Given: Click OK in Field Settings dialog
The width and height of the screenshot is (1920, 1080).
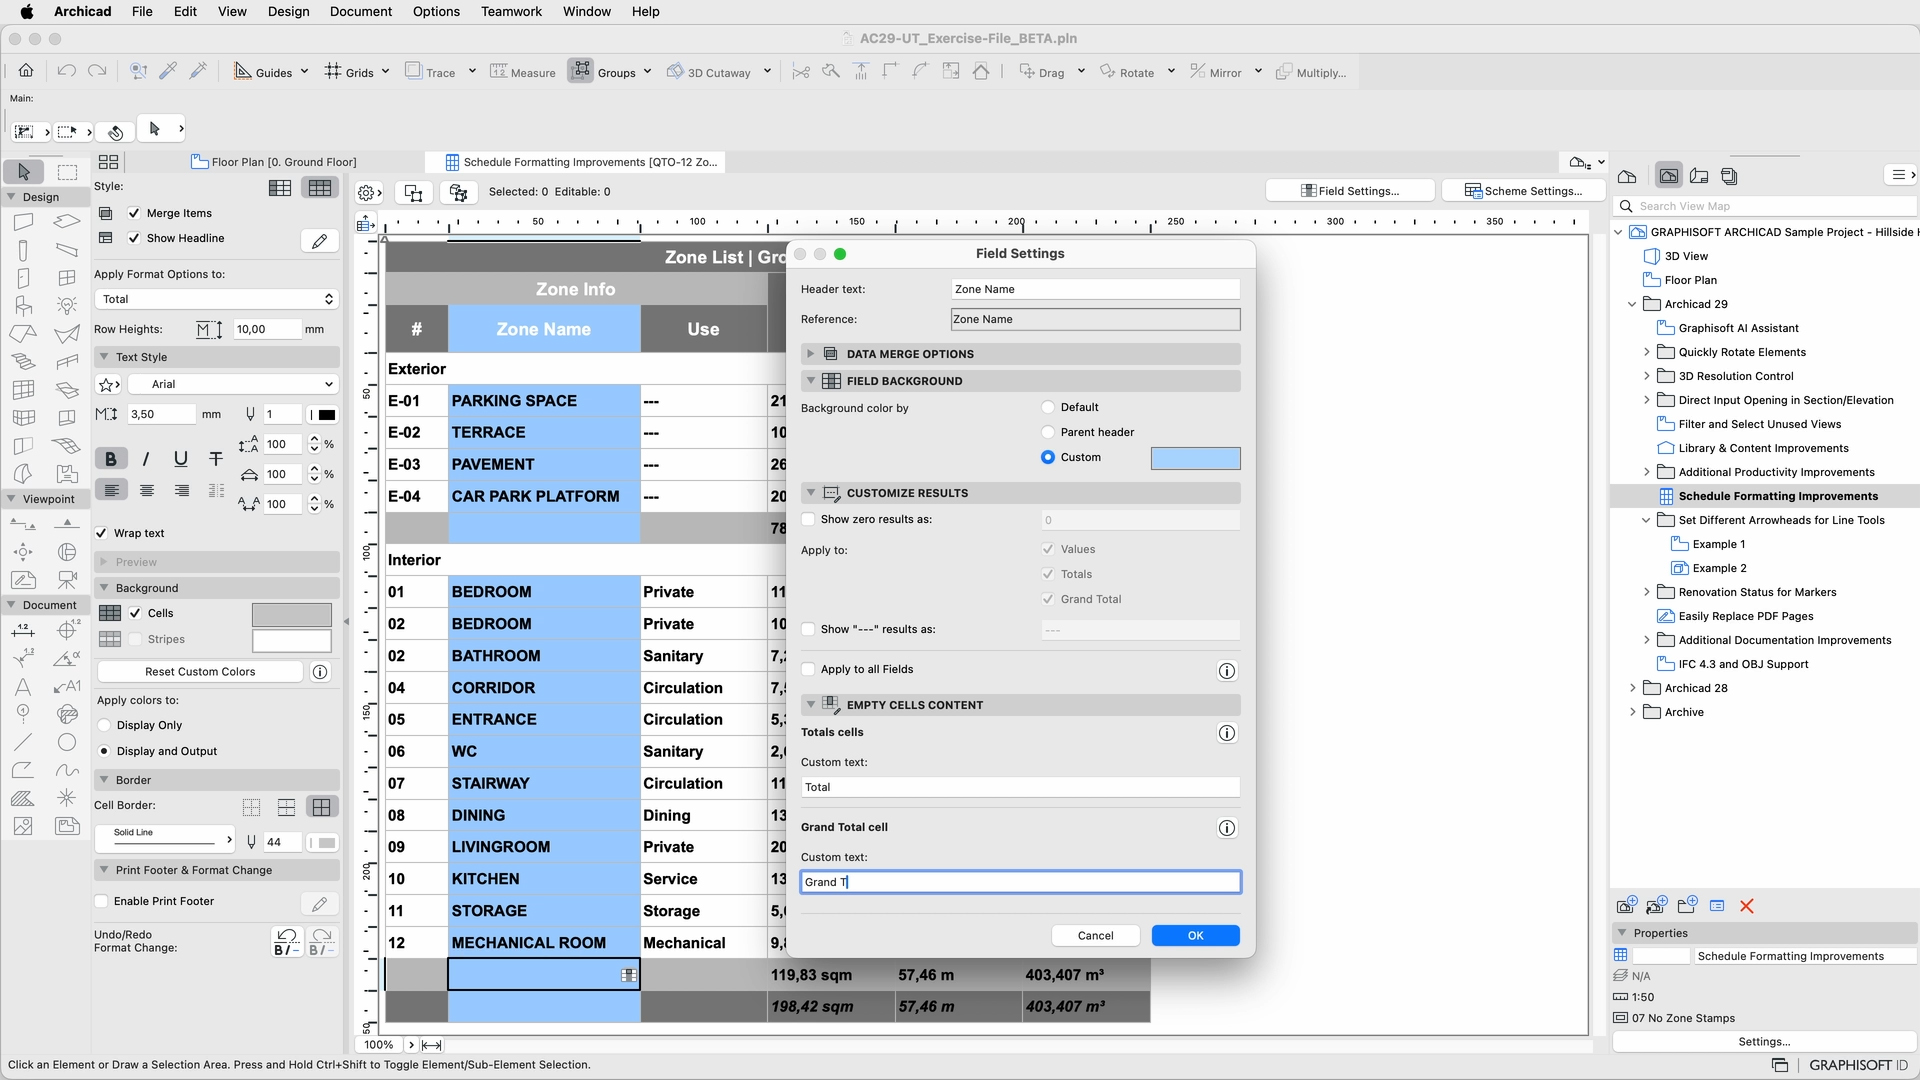Looking at the screenshot, I should coord(1195,935).
